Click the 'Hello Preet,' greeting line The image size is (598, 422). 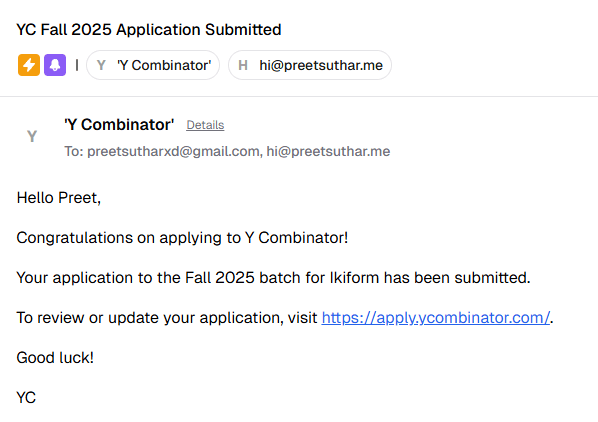coord(59,198)
